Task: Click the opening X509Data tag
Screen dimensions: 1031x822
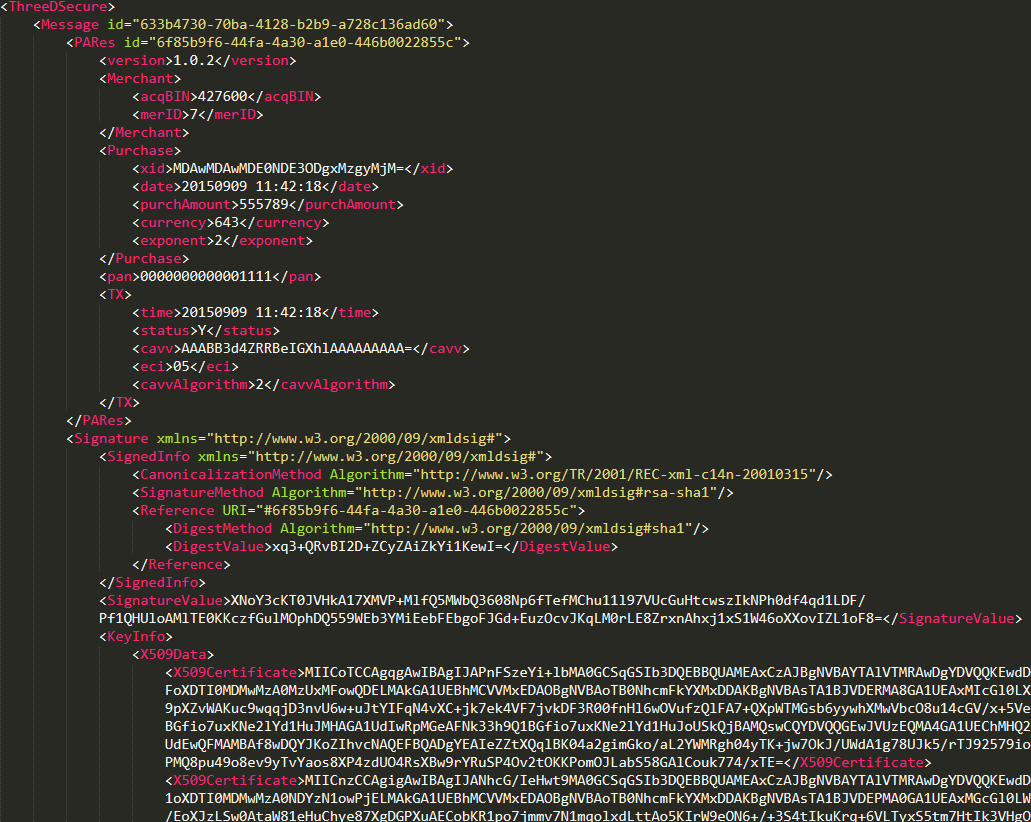Action: (x=173, y=655)
